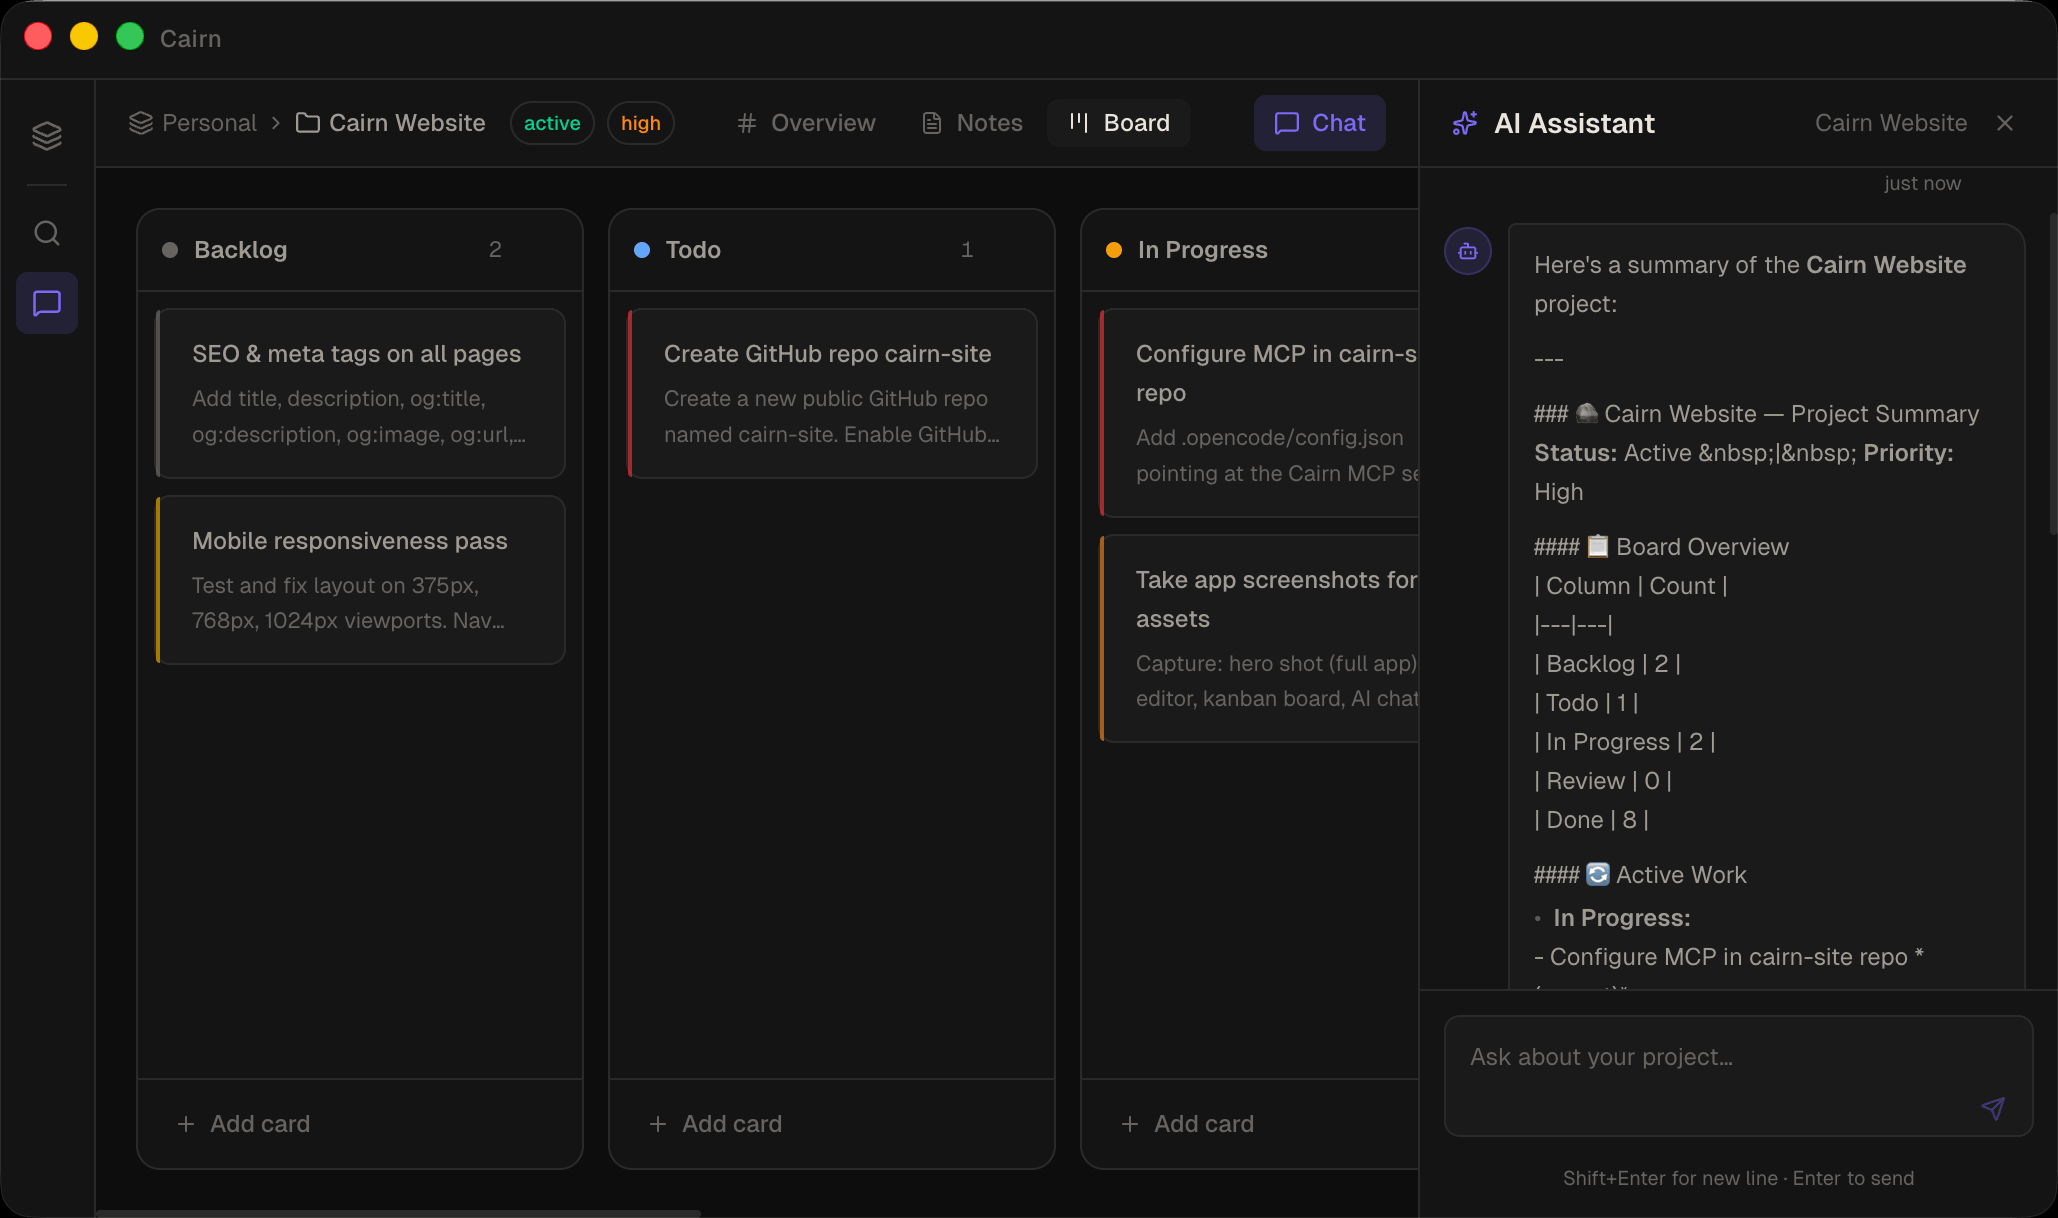Add card to the Backlog column
Image resolution: width=2058 pixels, height=1218 pixels.
pos(244,1124)
